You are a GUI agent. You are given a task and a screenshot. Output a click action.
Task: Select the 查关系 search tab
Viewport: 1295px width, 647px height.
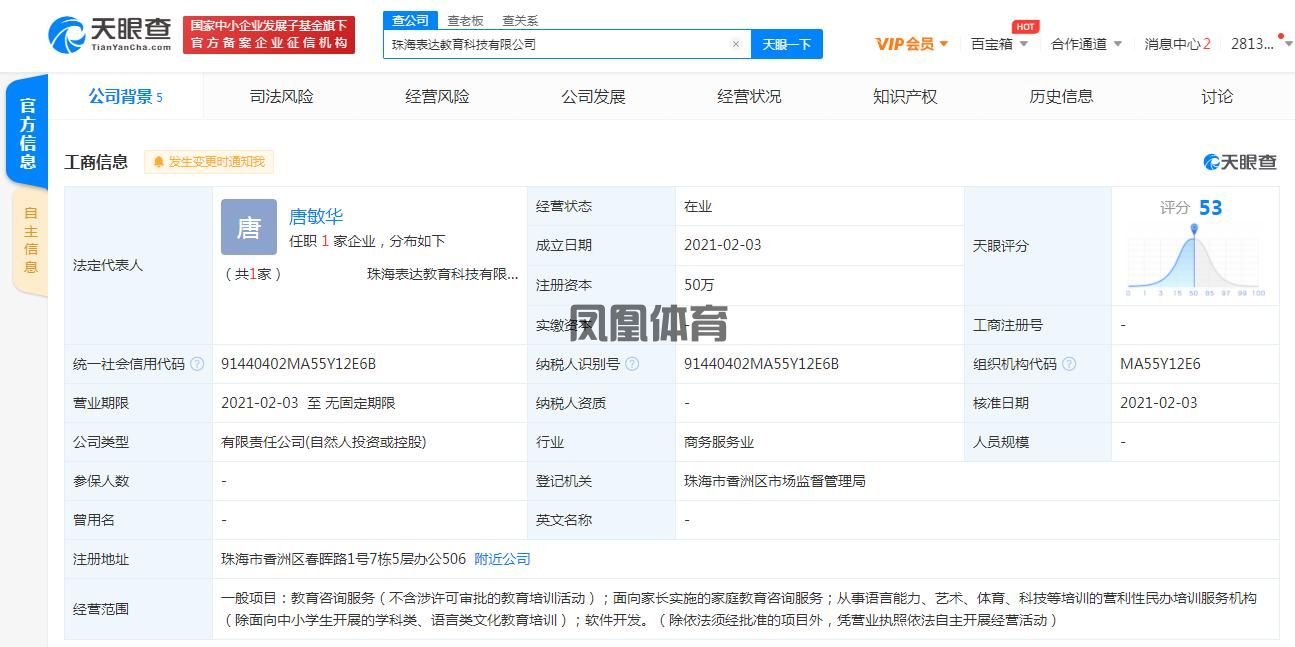519,20
